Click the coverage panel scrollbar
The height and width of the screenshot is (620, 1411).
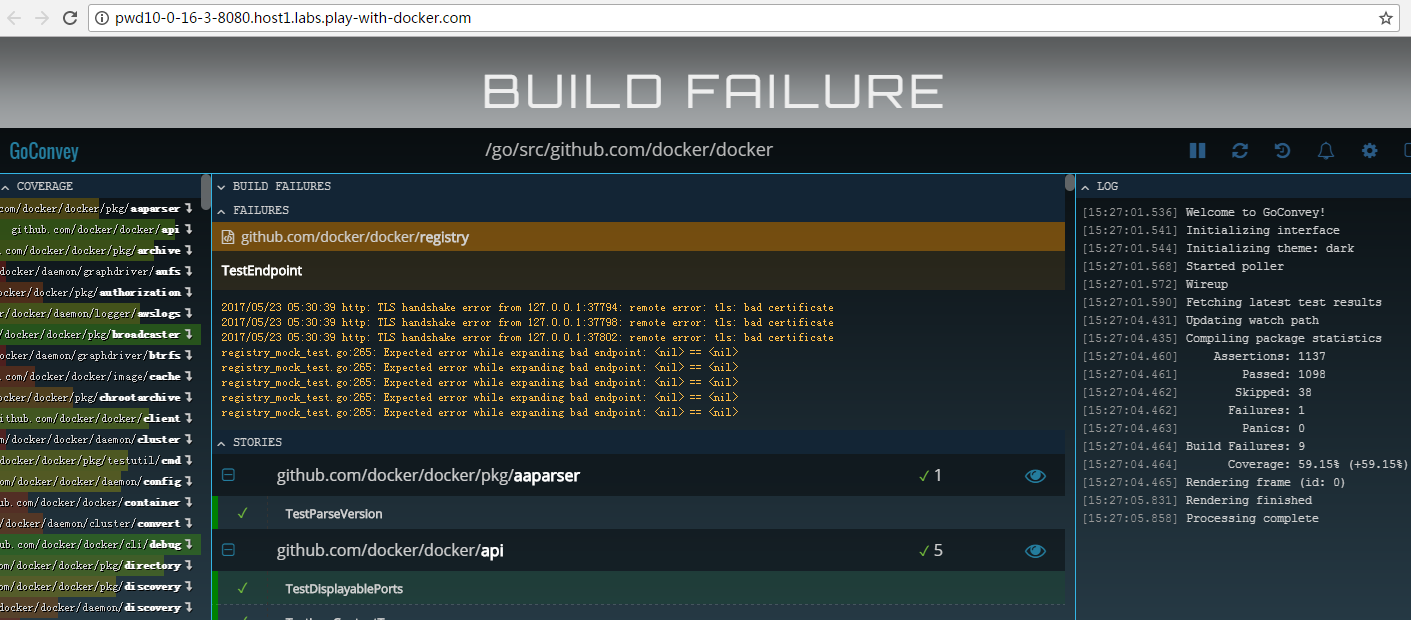pos(206,192)
